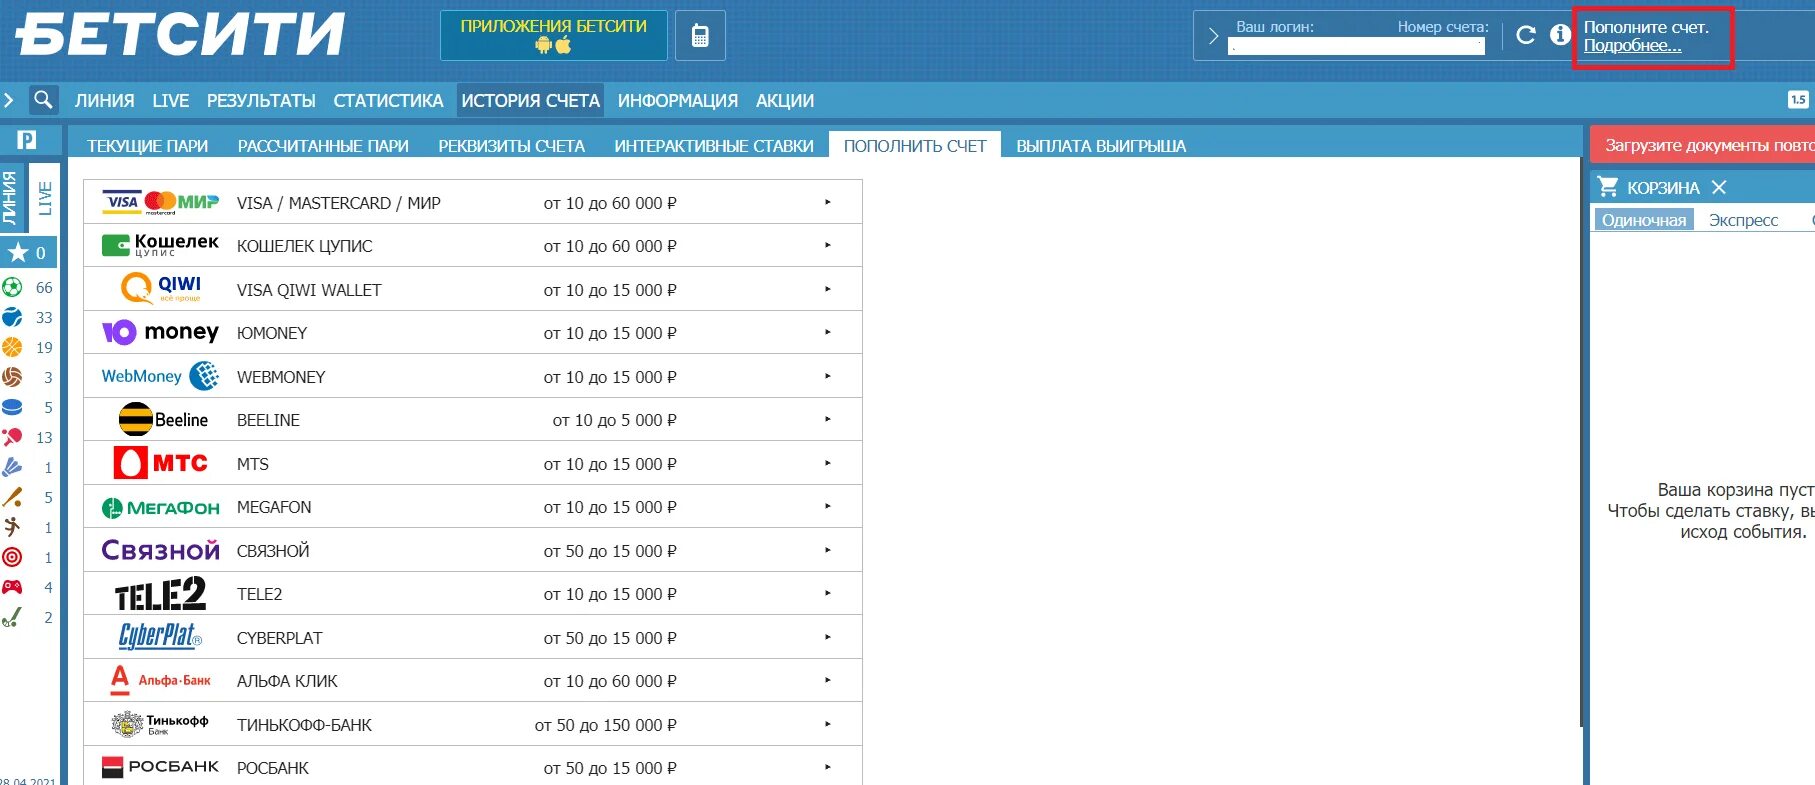
Task: Expand the left navigation chevron
Action: pyautogui.click(x=9, y=100)
